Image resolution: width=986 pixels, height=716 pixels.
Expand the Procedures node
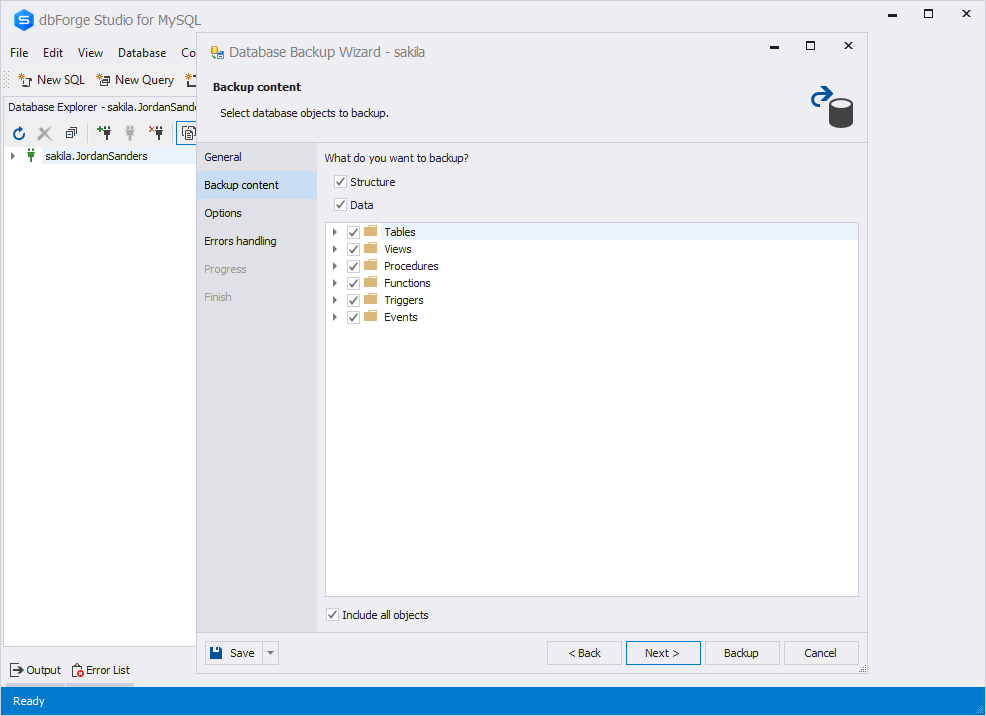[x=335, y=266]
